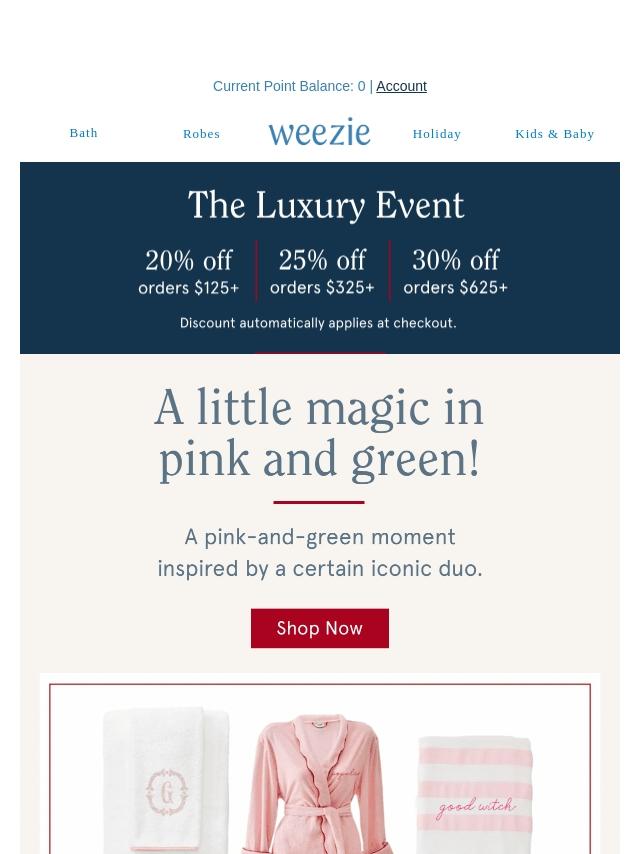Click the 'A little magic' headline
640x854 pixels.
(319, 433)
